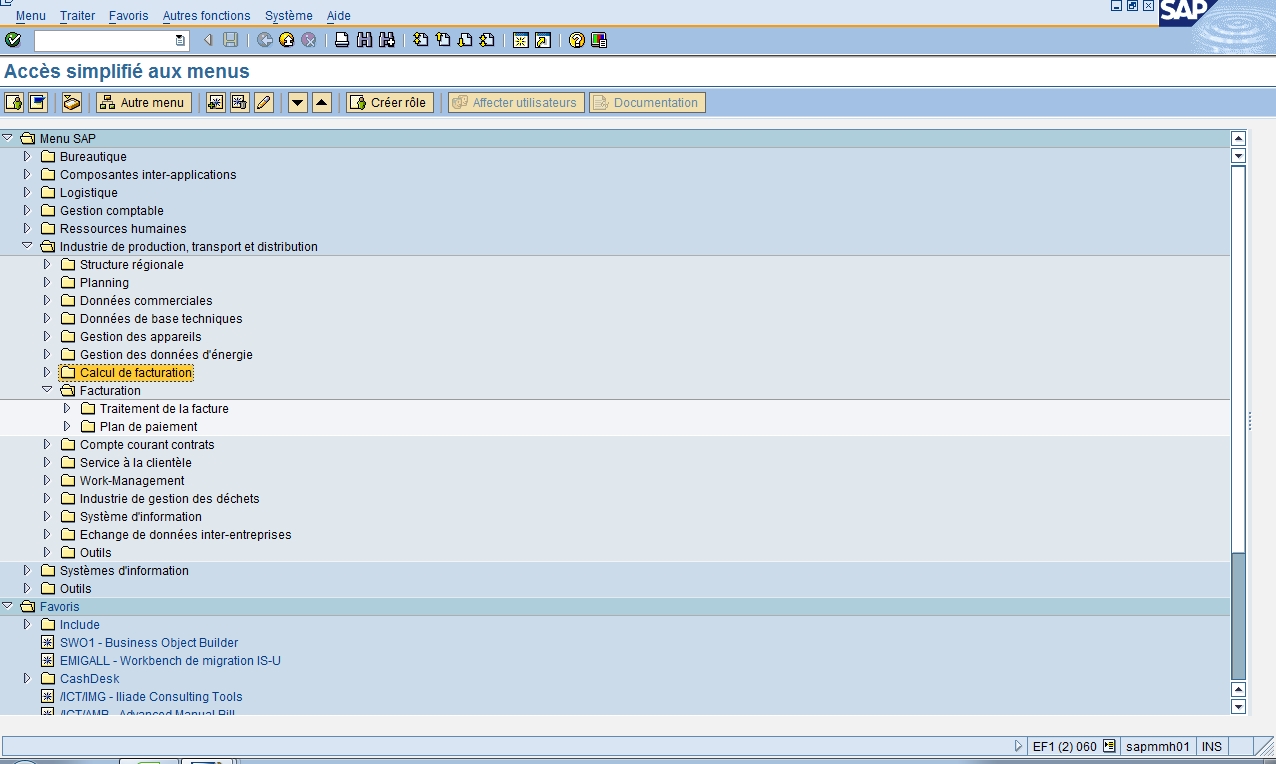Click the Documentation button
Screen dimensions: 1276x764
[x=647, y=102]
